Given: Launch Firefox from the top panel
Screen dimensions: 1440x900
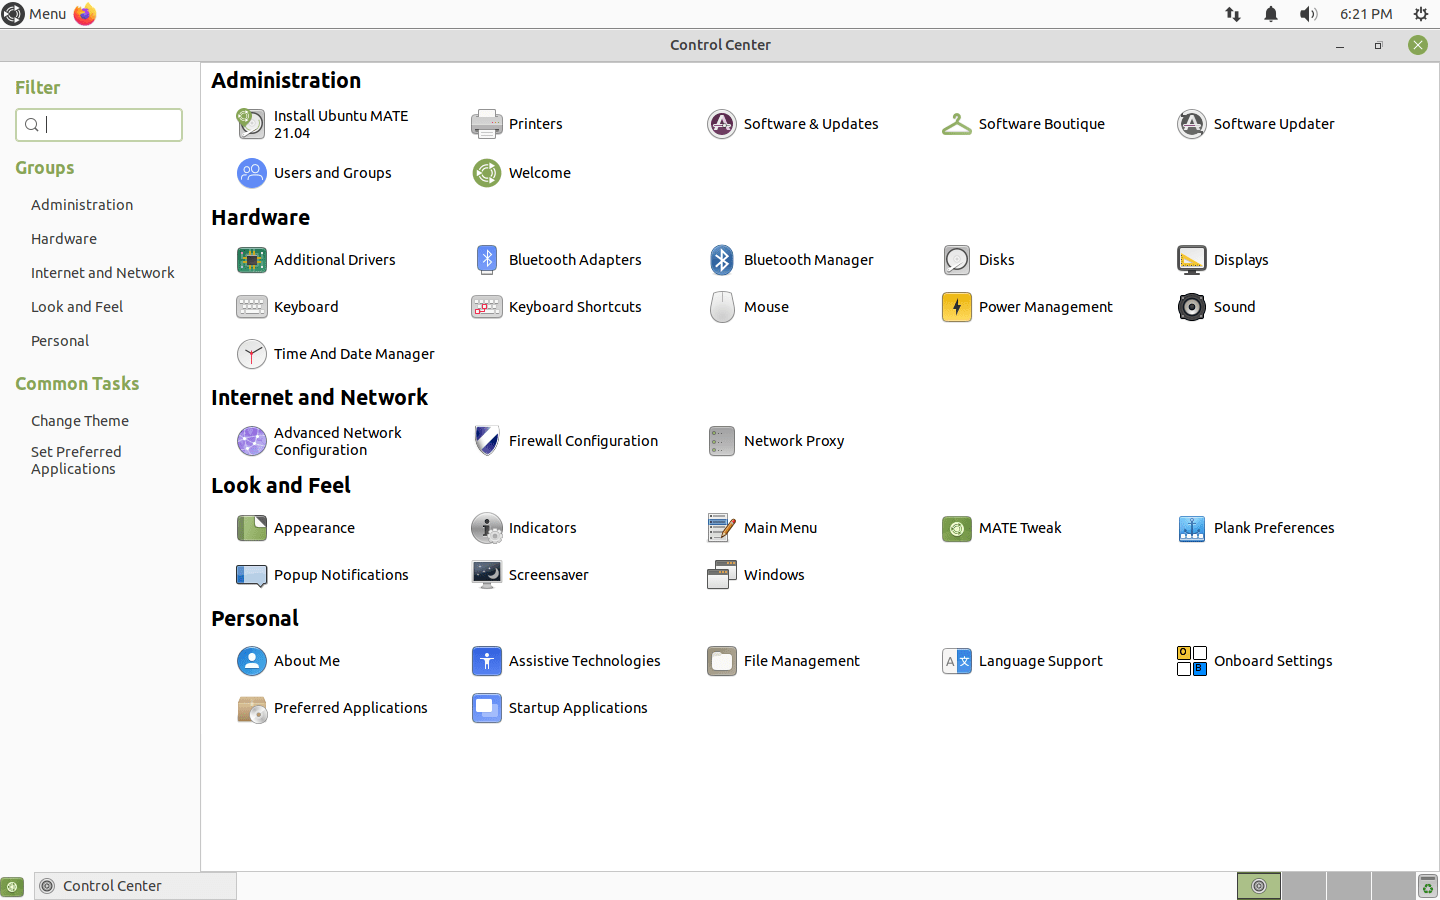Looking at the screenshot, I should (85, 14).
